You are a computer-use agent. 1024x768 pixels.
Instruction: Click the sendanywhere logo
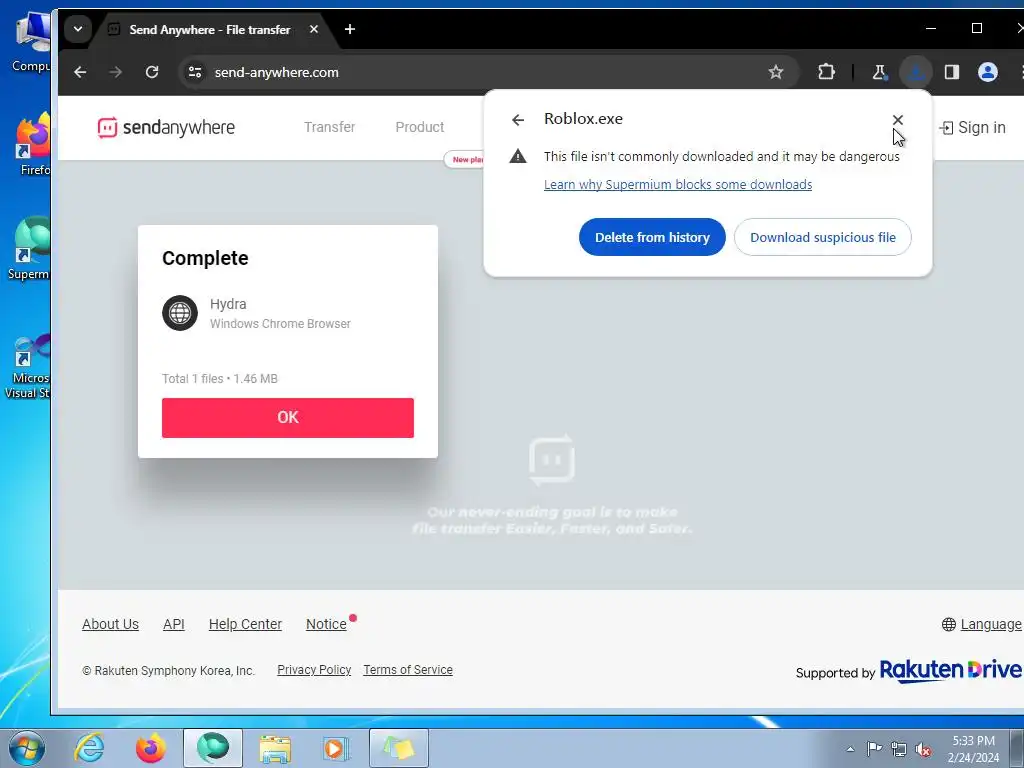pos(166,127)
